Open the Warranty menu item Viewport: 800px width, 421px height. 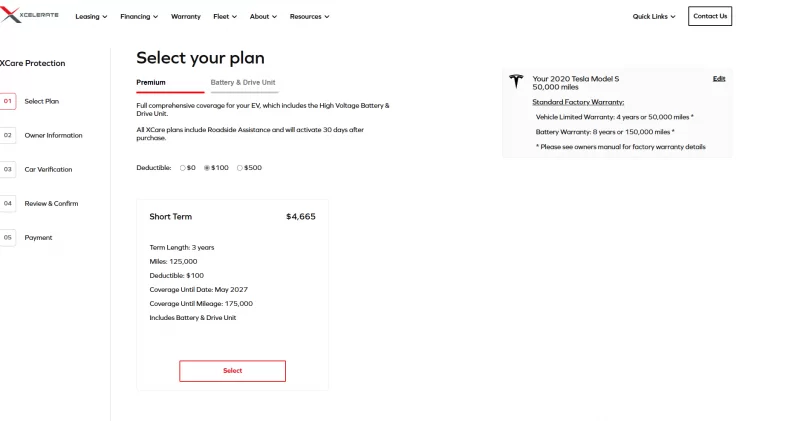point(186,17)
